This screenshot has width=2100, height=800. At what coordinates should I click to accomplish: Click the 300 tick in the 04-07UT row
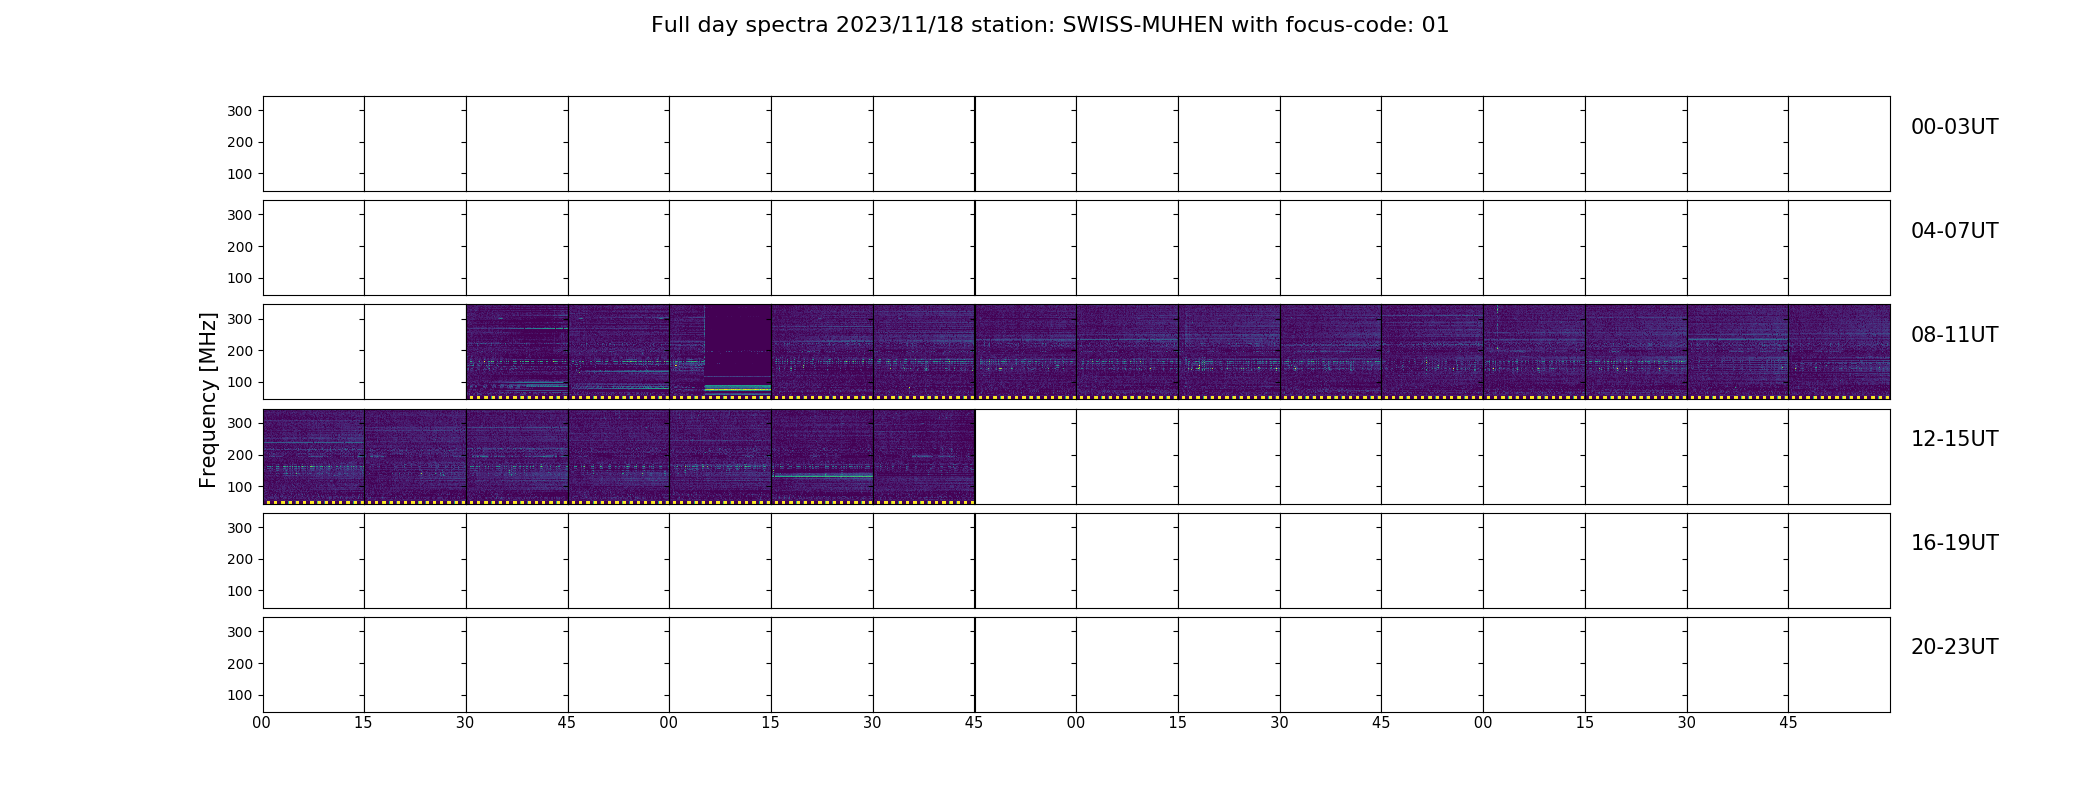pyautogui.click(x=240, y=215)
